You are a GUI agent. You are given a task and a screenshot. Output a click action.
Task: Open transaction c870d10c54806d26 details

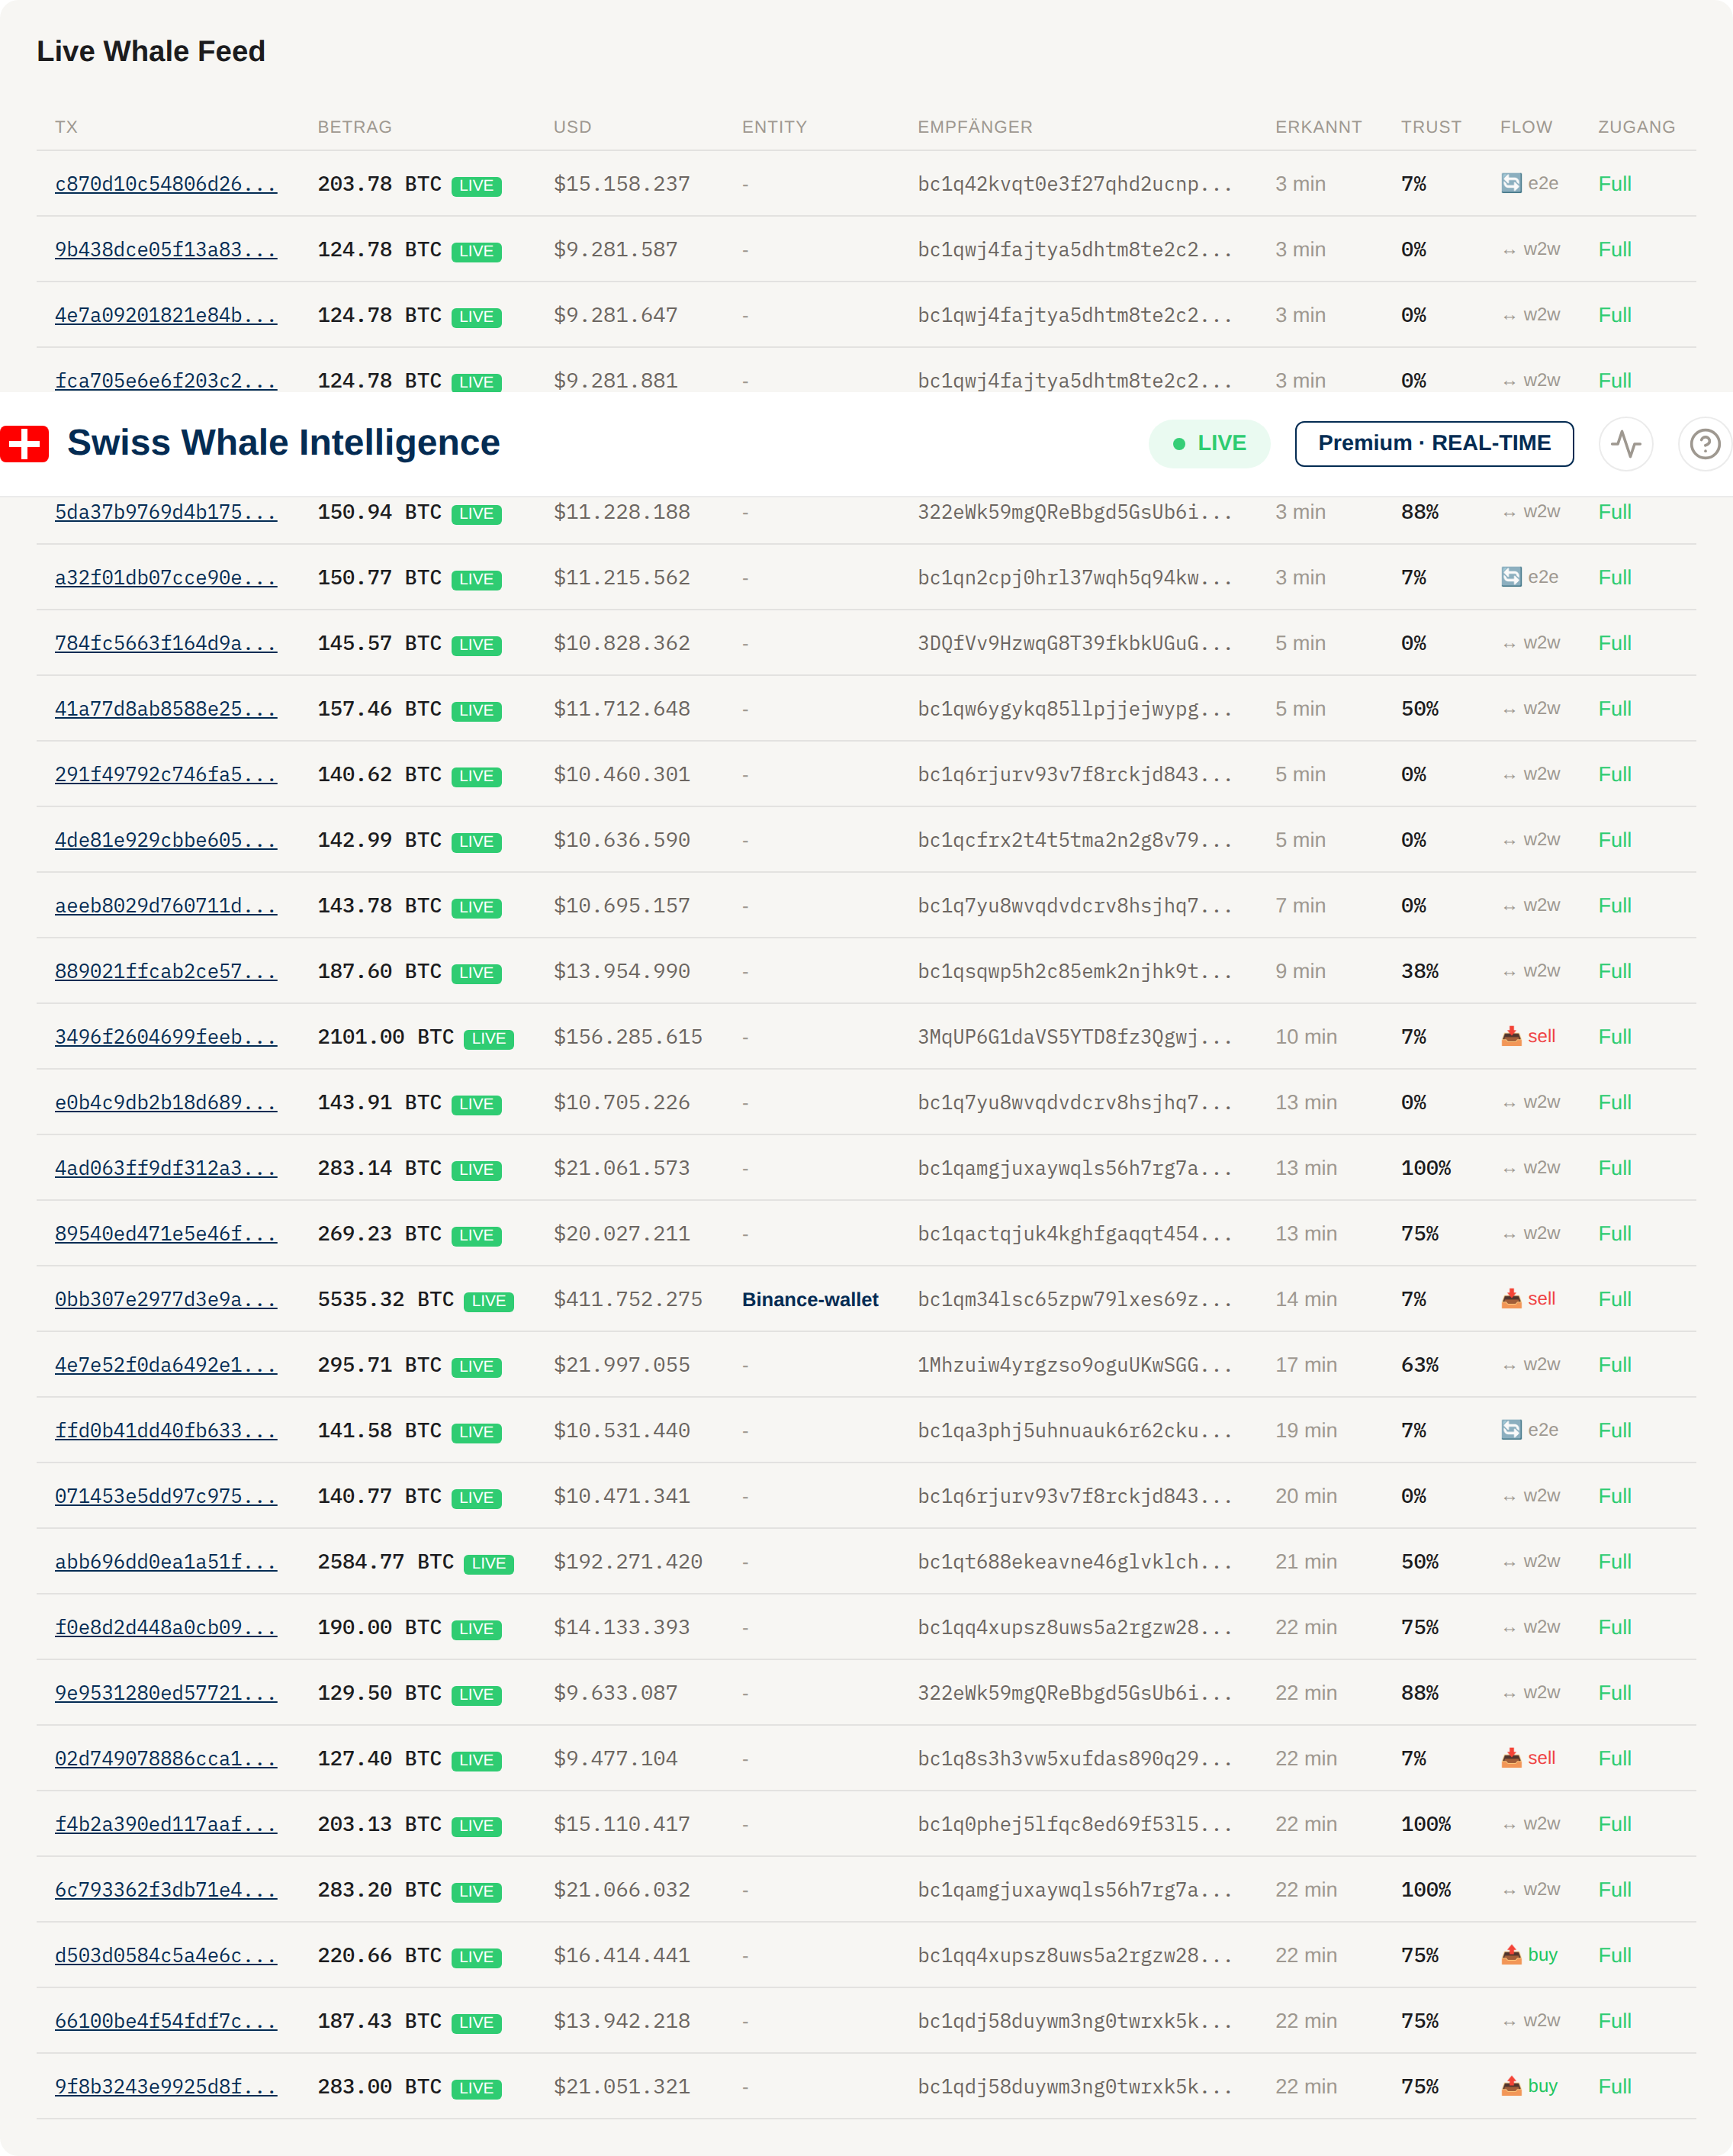pos(166,184)
